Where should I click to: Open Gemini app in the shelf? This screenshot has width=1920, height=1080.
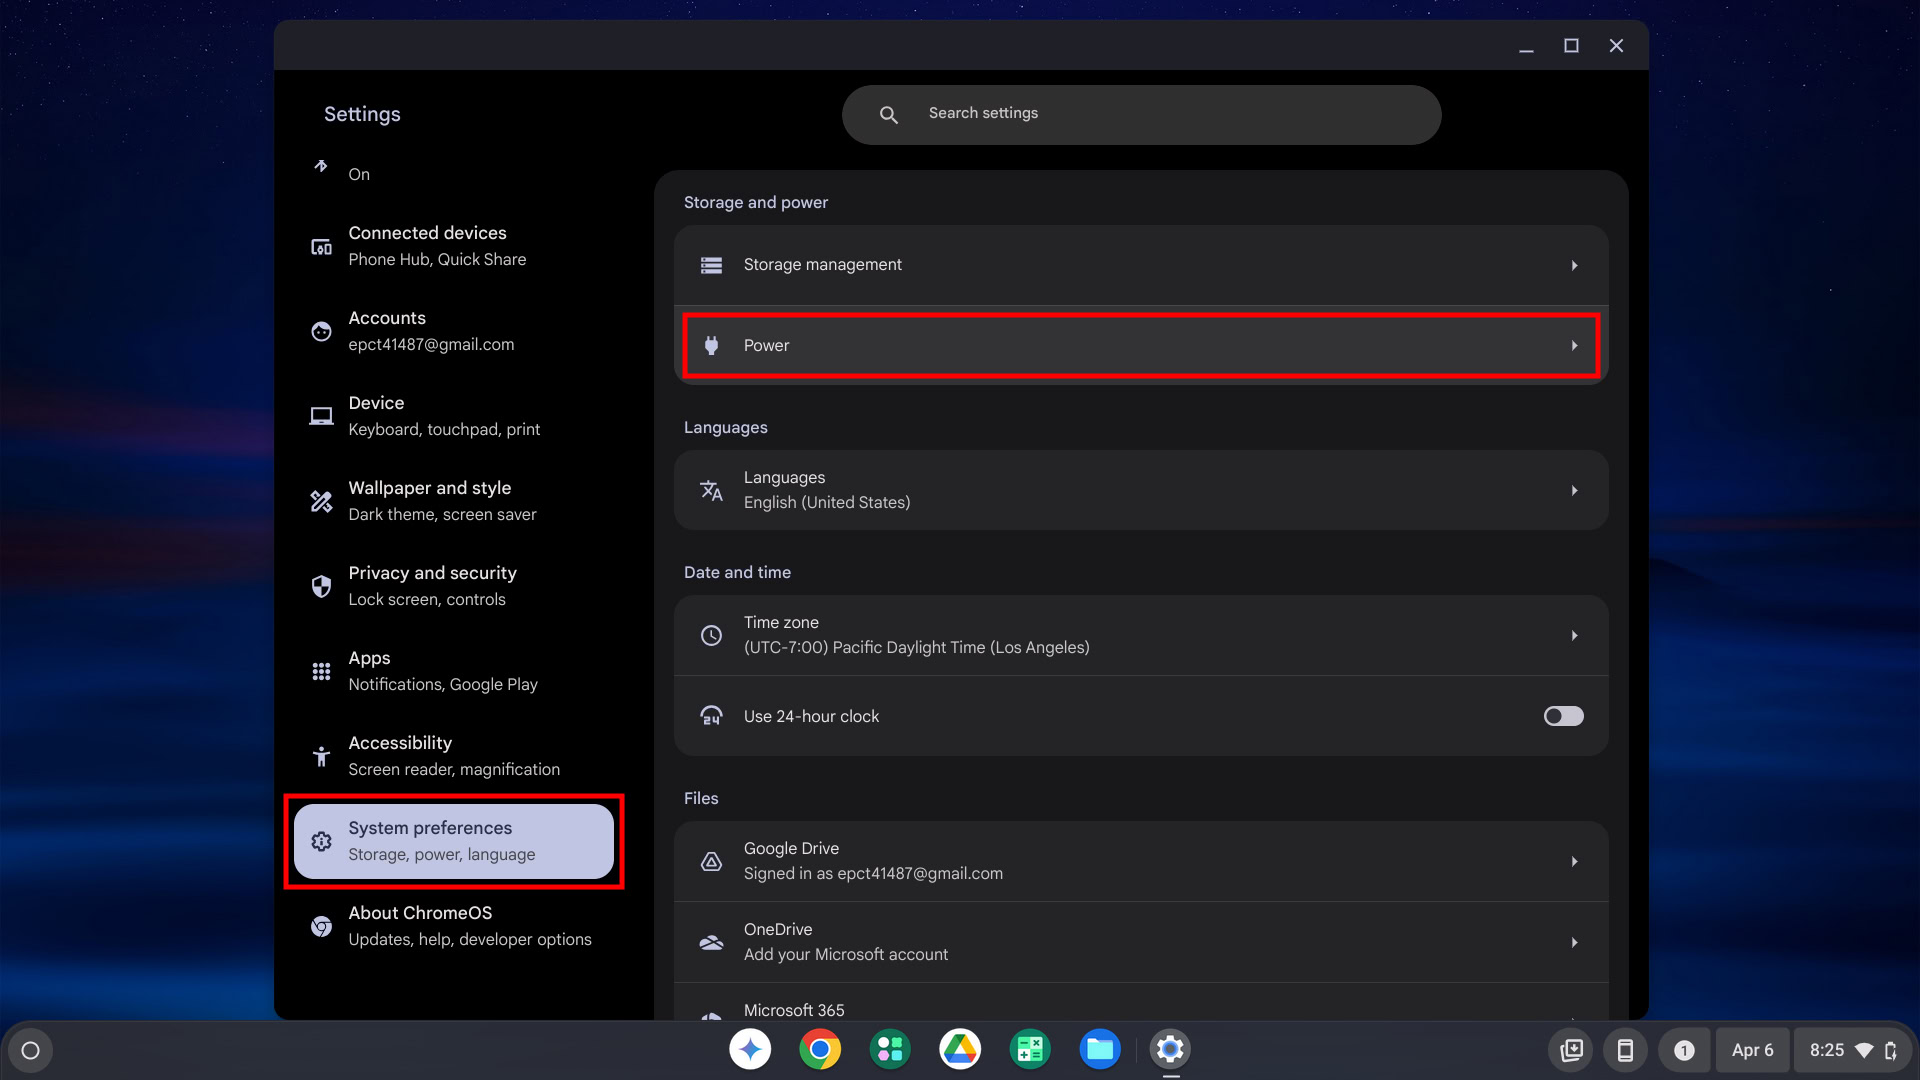click(x=750, y=1049)
